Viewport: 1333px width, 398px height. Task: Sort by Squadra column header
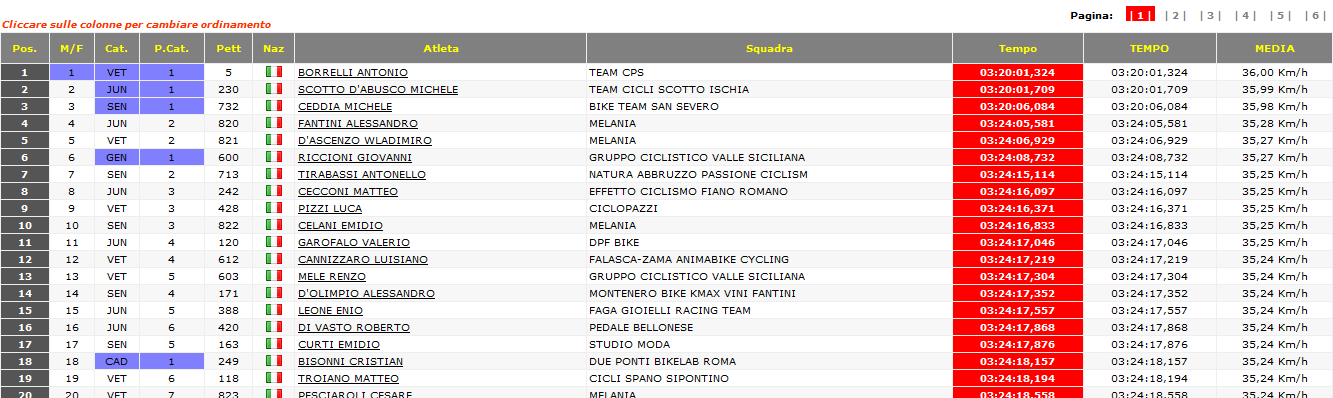click(769, 48)
